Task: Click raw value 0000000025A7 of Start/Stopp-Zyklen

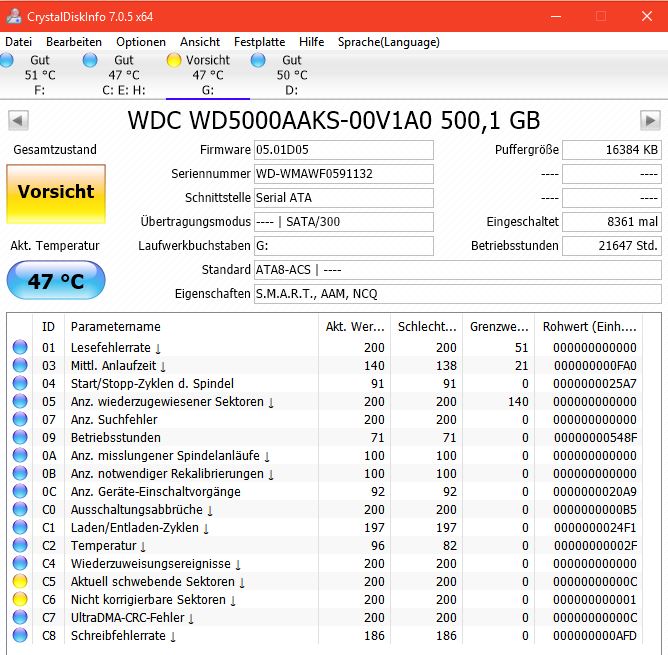Action: (595, 384)
